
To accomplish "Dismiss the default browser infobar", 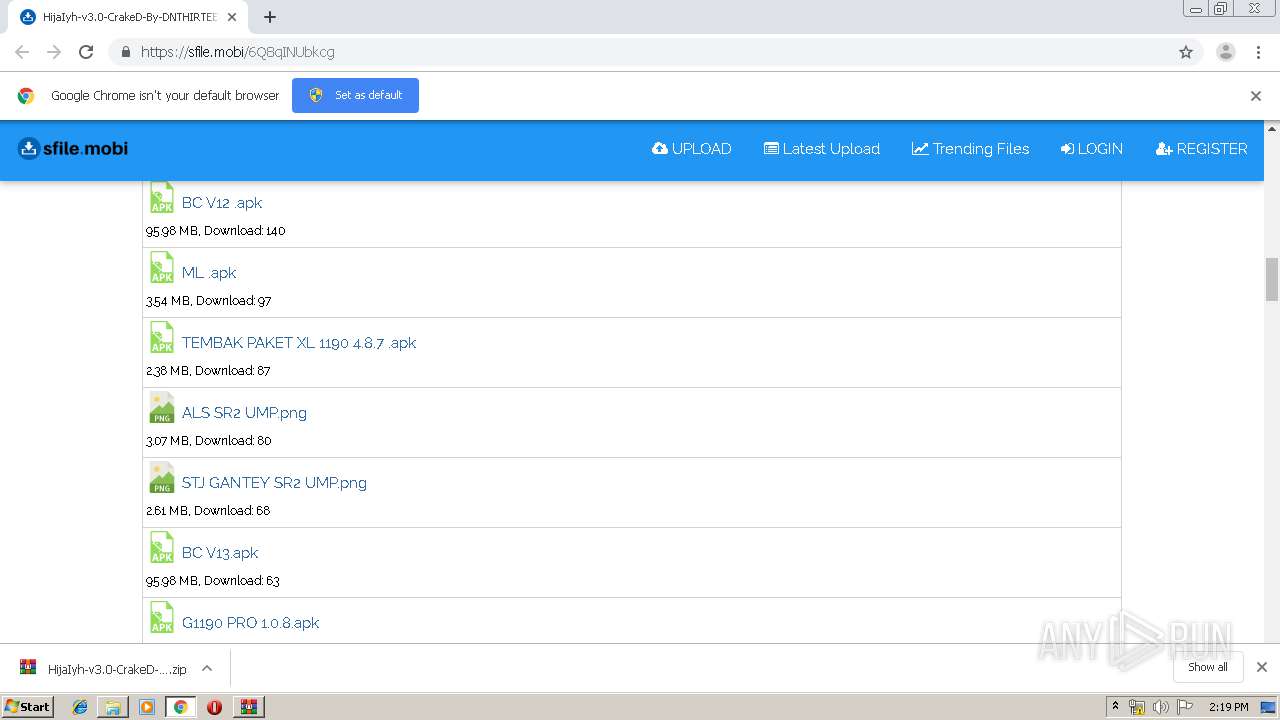I will (x=1256, y=96).
